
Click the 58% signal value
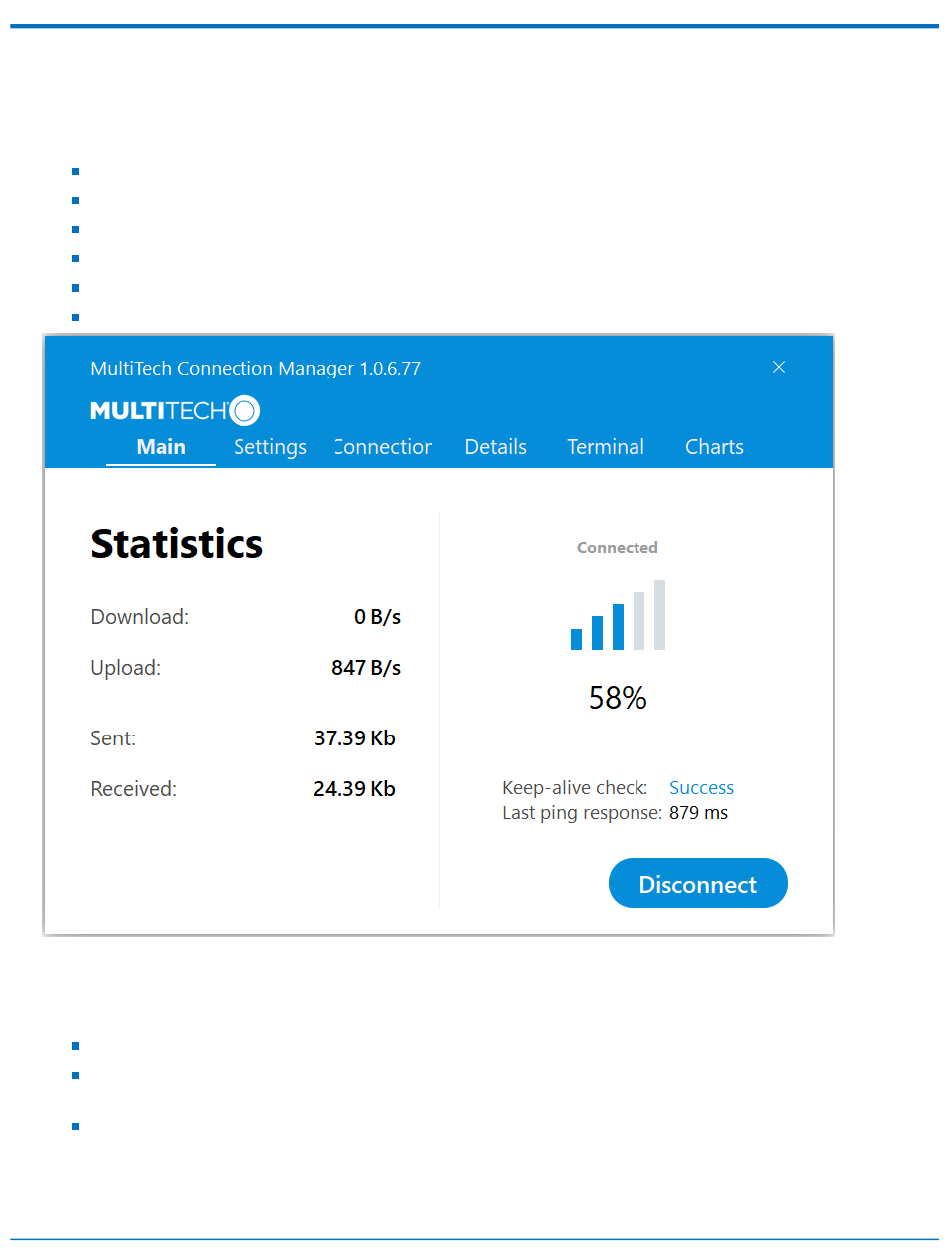click(x=618, y=698)
